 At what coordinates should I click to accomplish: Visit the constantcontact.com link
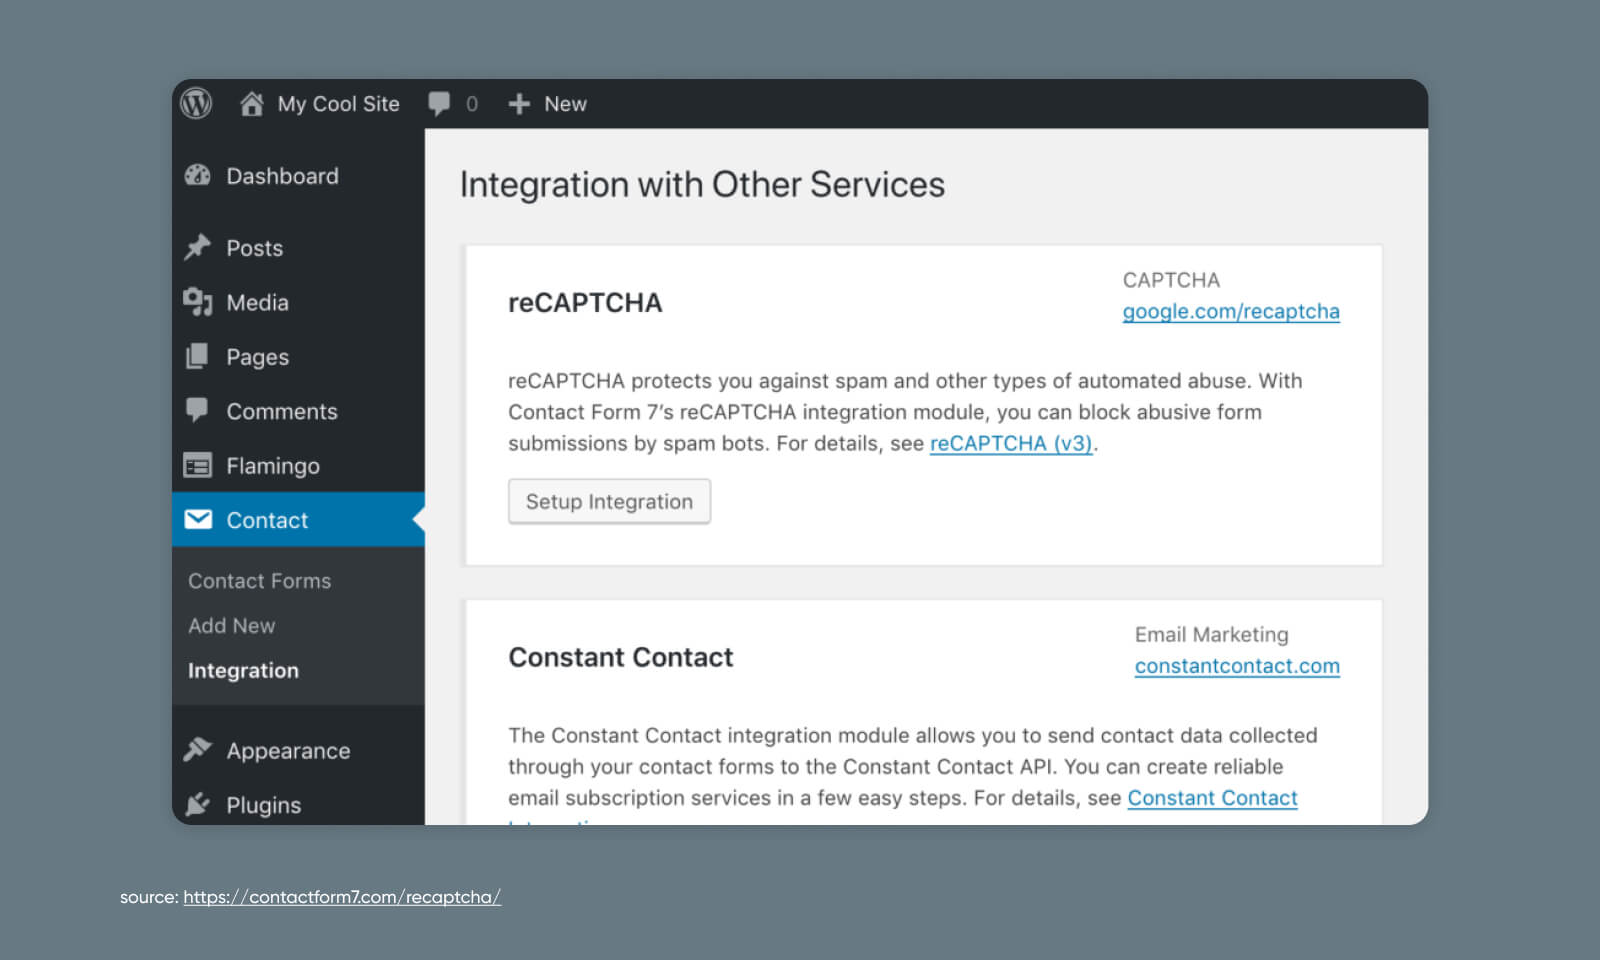(x=1237, y=666)
